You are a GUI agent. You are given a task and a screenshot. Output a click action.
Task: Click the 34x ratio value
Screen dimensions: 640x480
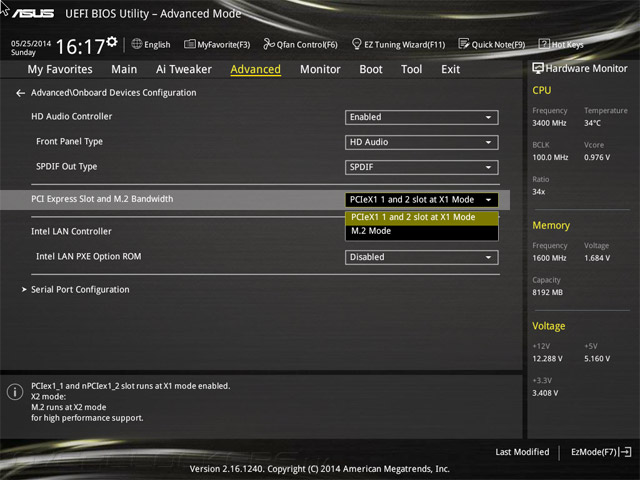(x=539, y=191)
